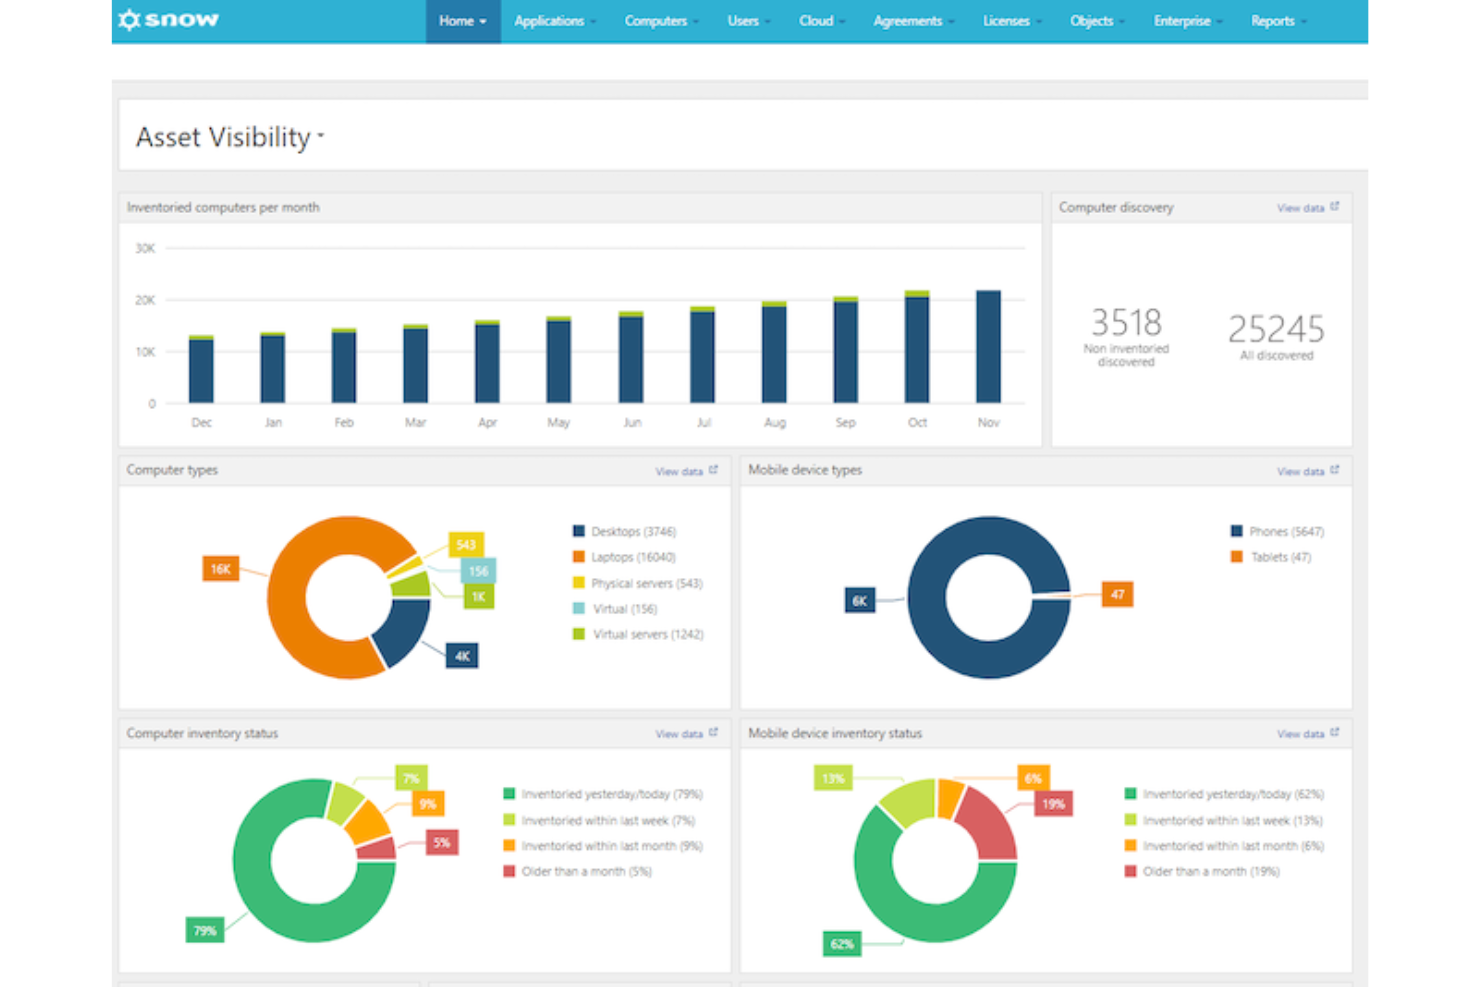Click the Computer inventory status external-link icon

[x=713, y=731]
